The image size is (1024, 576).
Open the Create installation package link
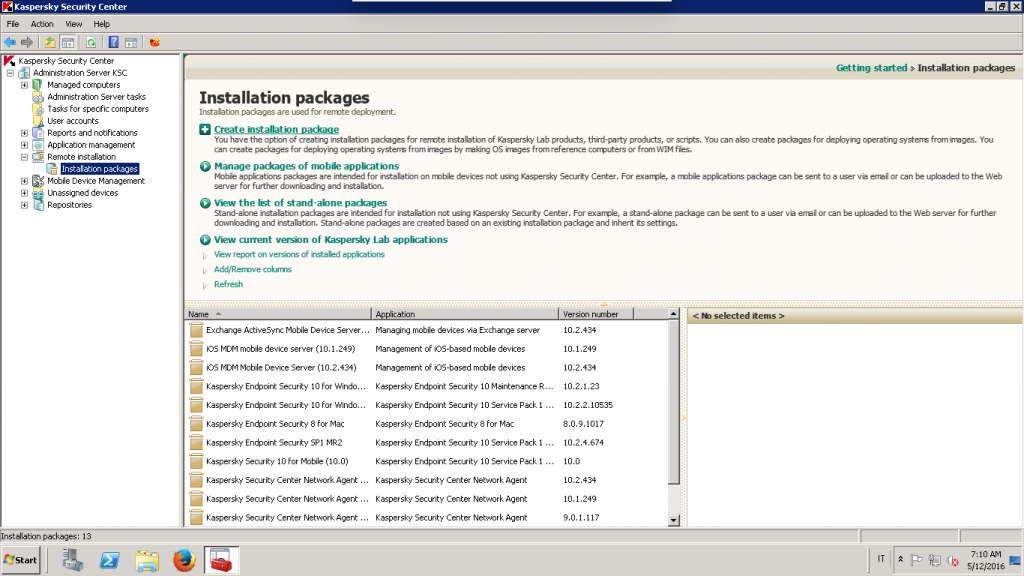tap(276, 129)
